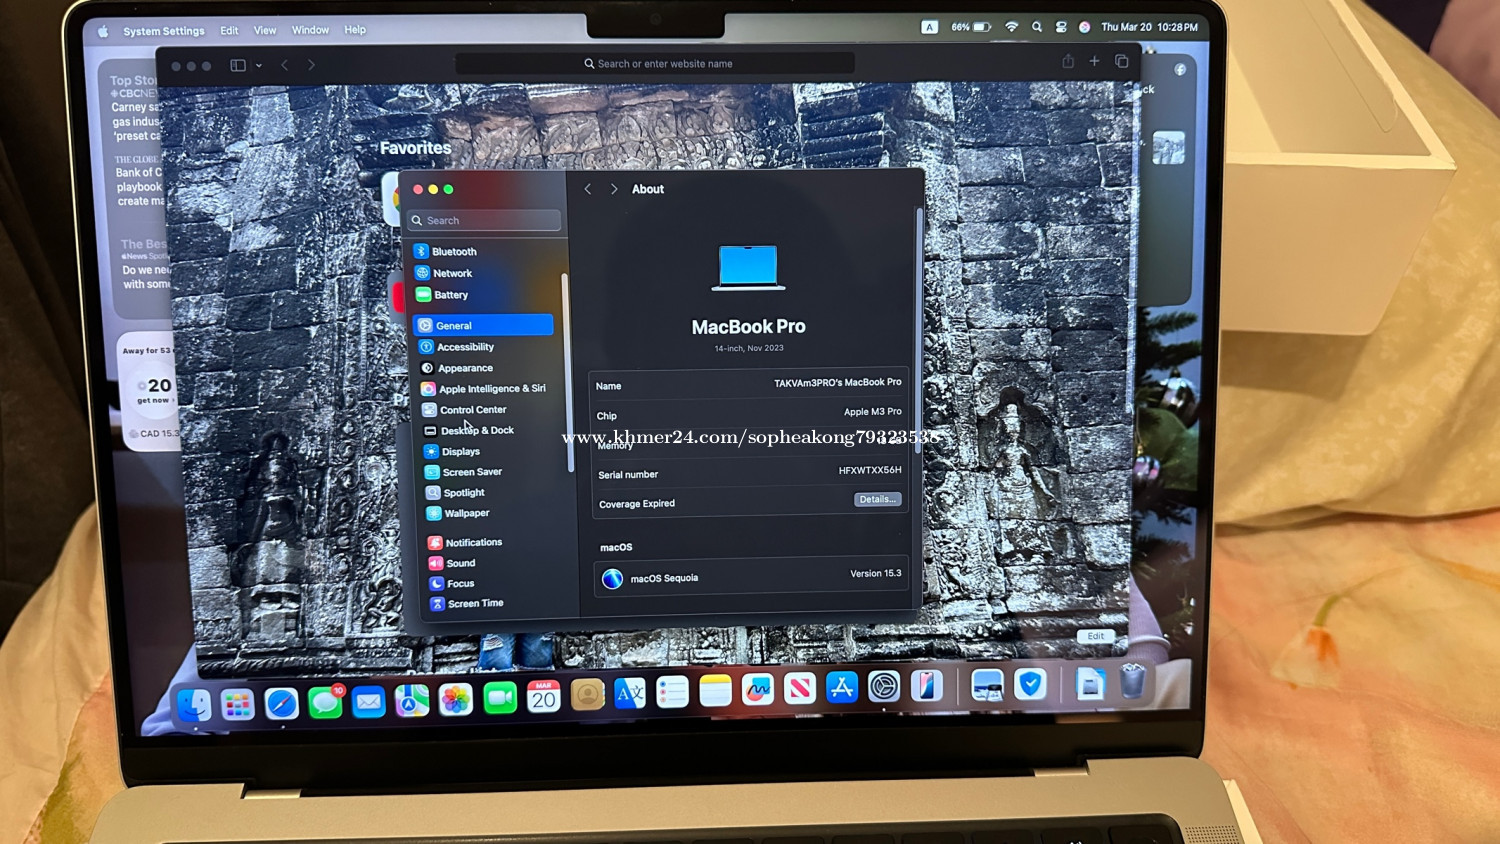Open Mail app in the Dock
Screen dimensions: 1500x844
pyautogui.click(x=369, y=702)
